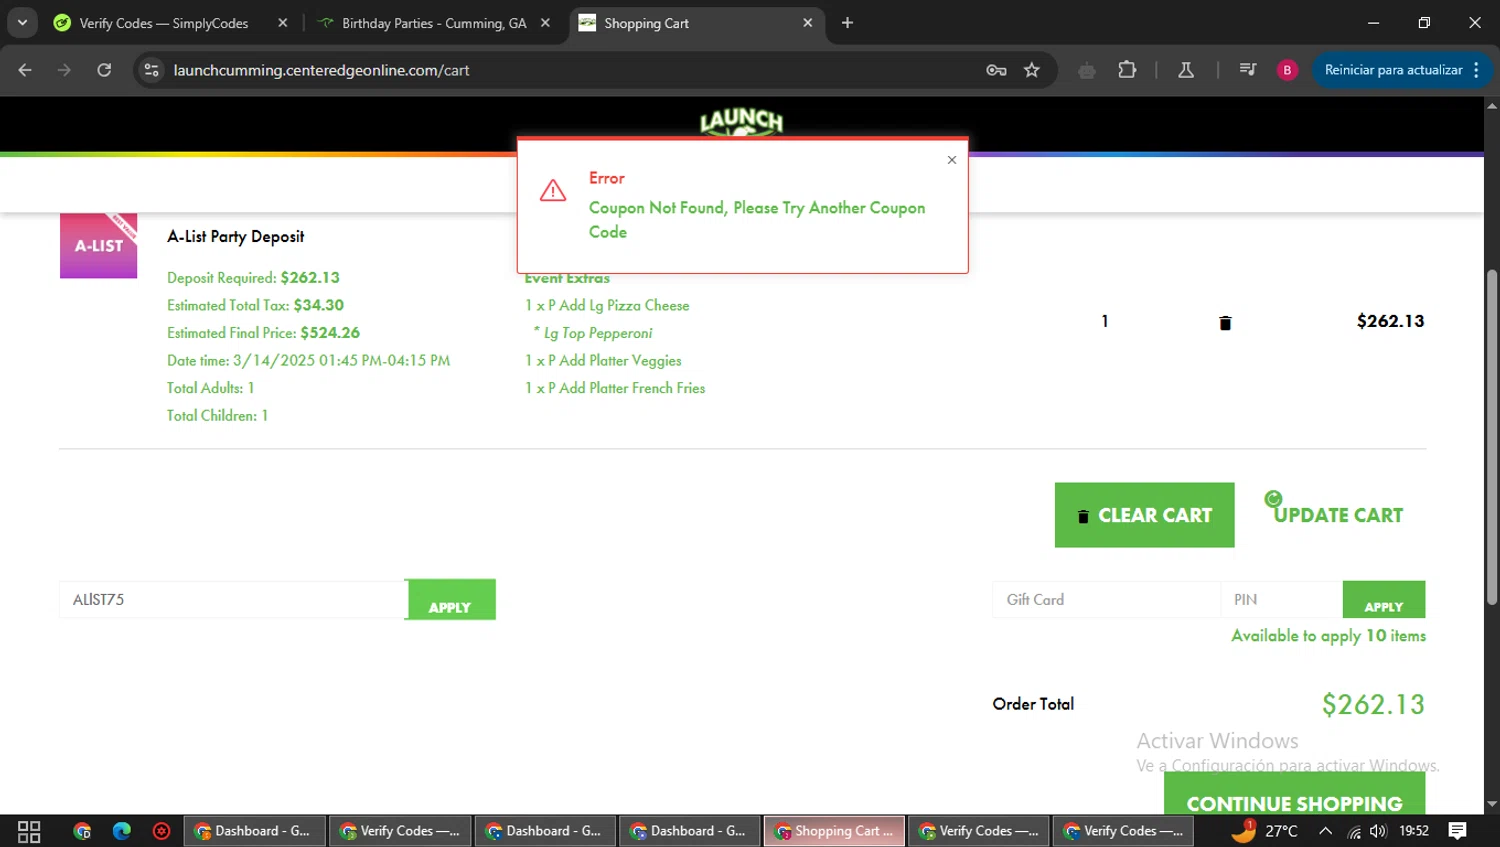Delete A-List Party Deposit with trash icon

pos(1225,322)
